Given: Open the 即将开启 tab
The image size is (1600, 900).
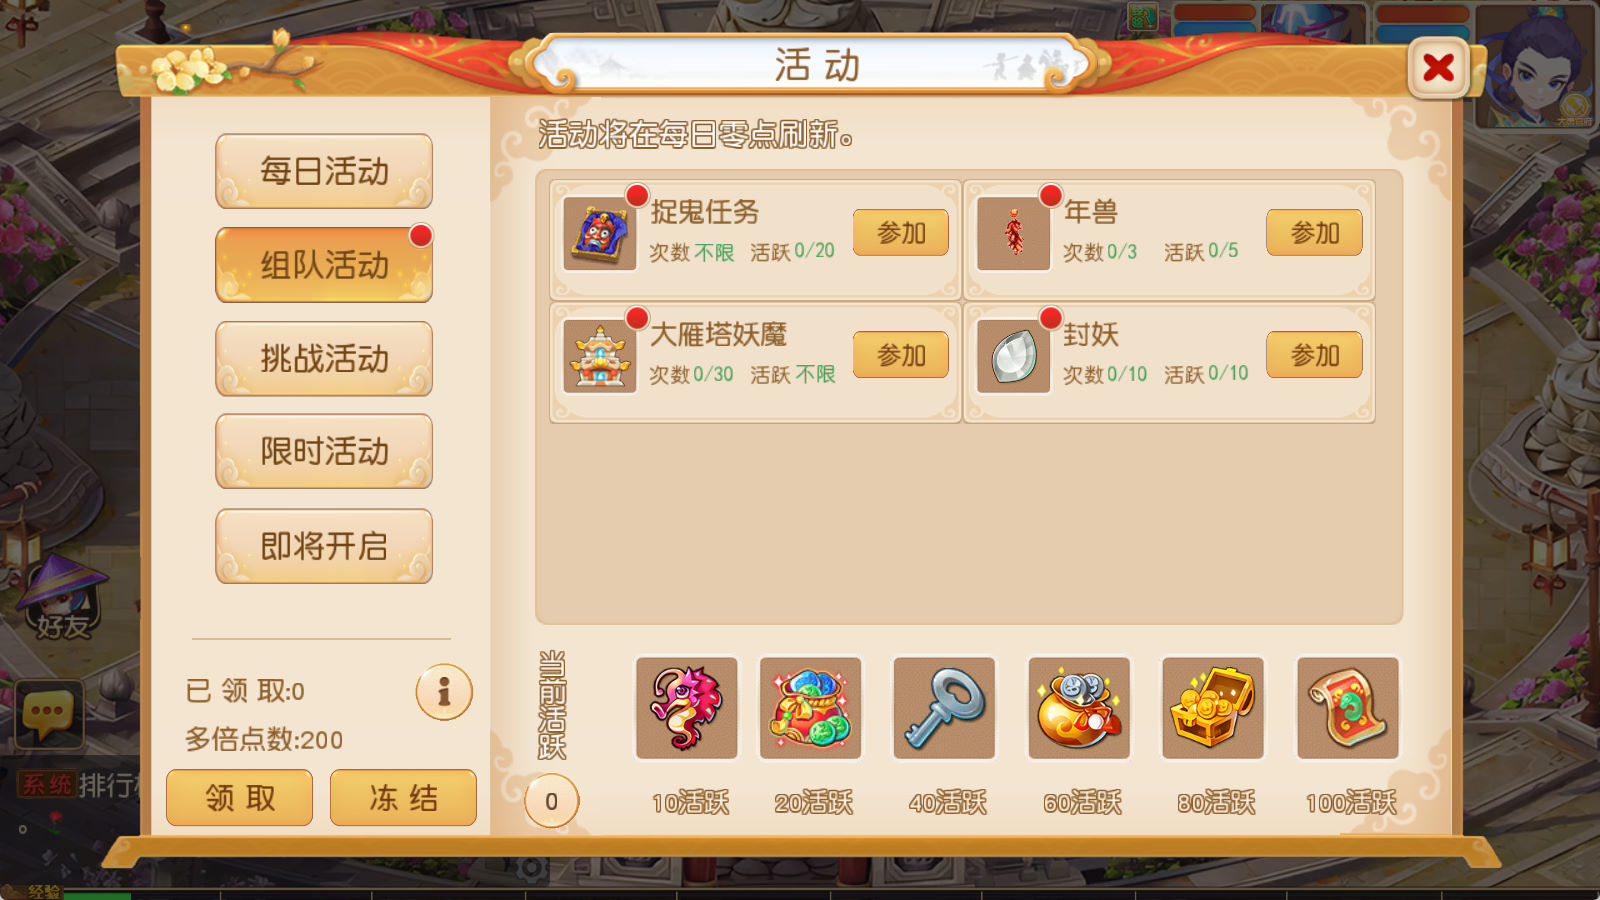Looking at the screenshot, I should tap(324, 546).
